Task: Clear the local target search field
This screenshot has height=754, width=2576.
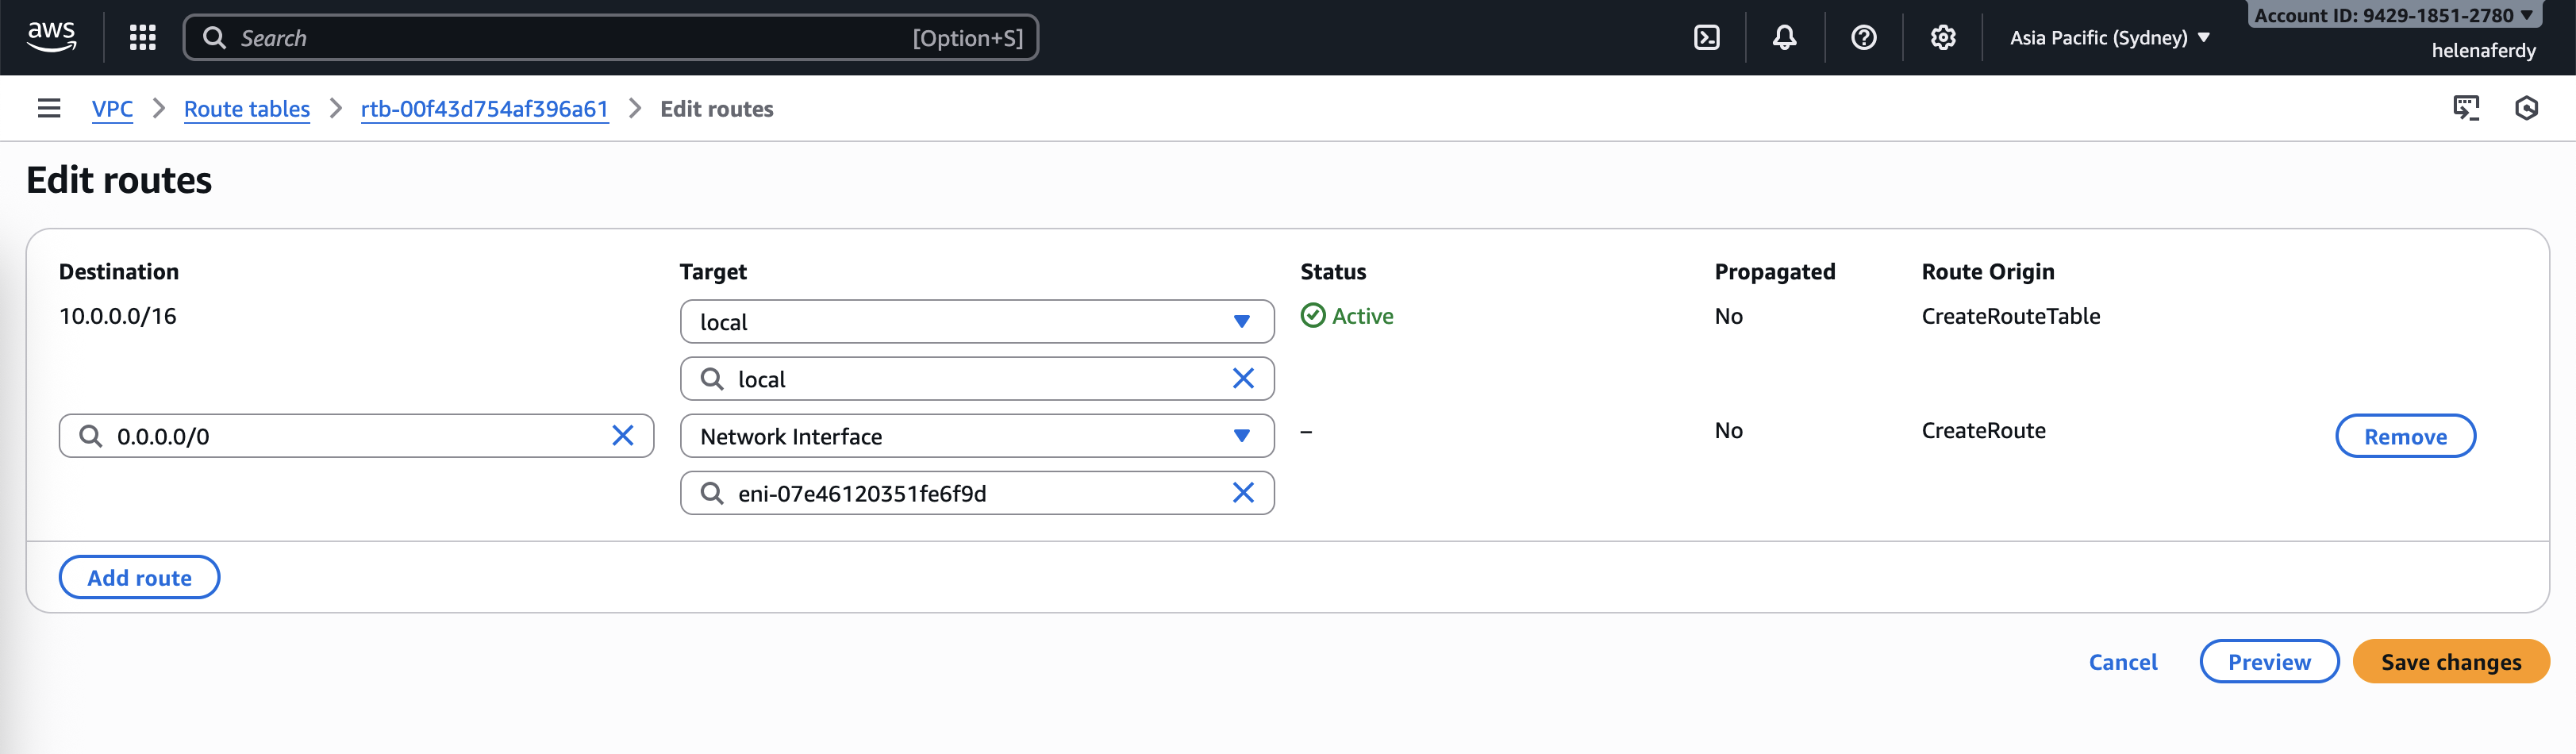Action: tap(1242, 379)
